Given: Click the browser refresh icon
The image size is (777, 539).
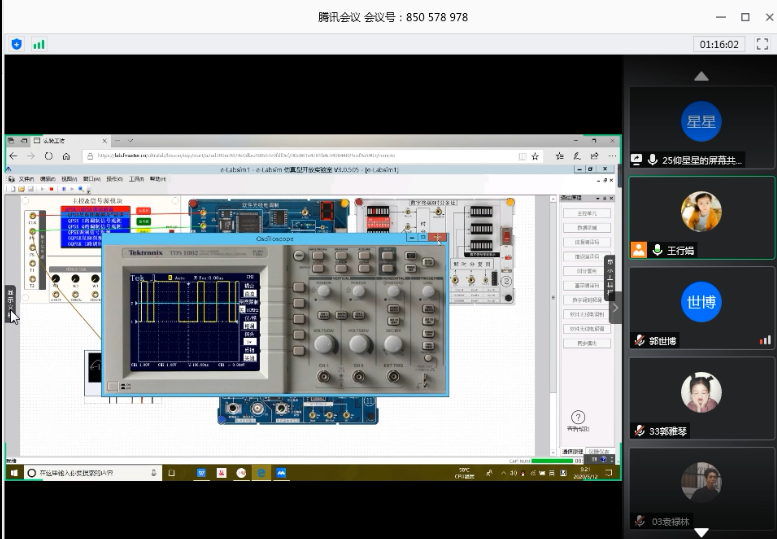Looking at the screenshot, I should 48,156.
